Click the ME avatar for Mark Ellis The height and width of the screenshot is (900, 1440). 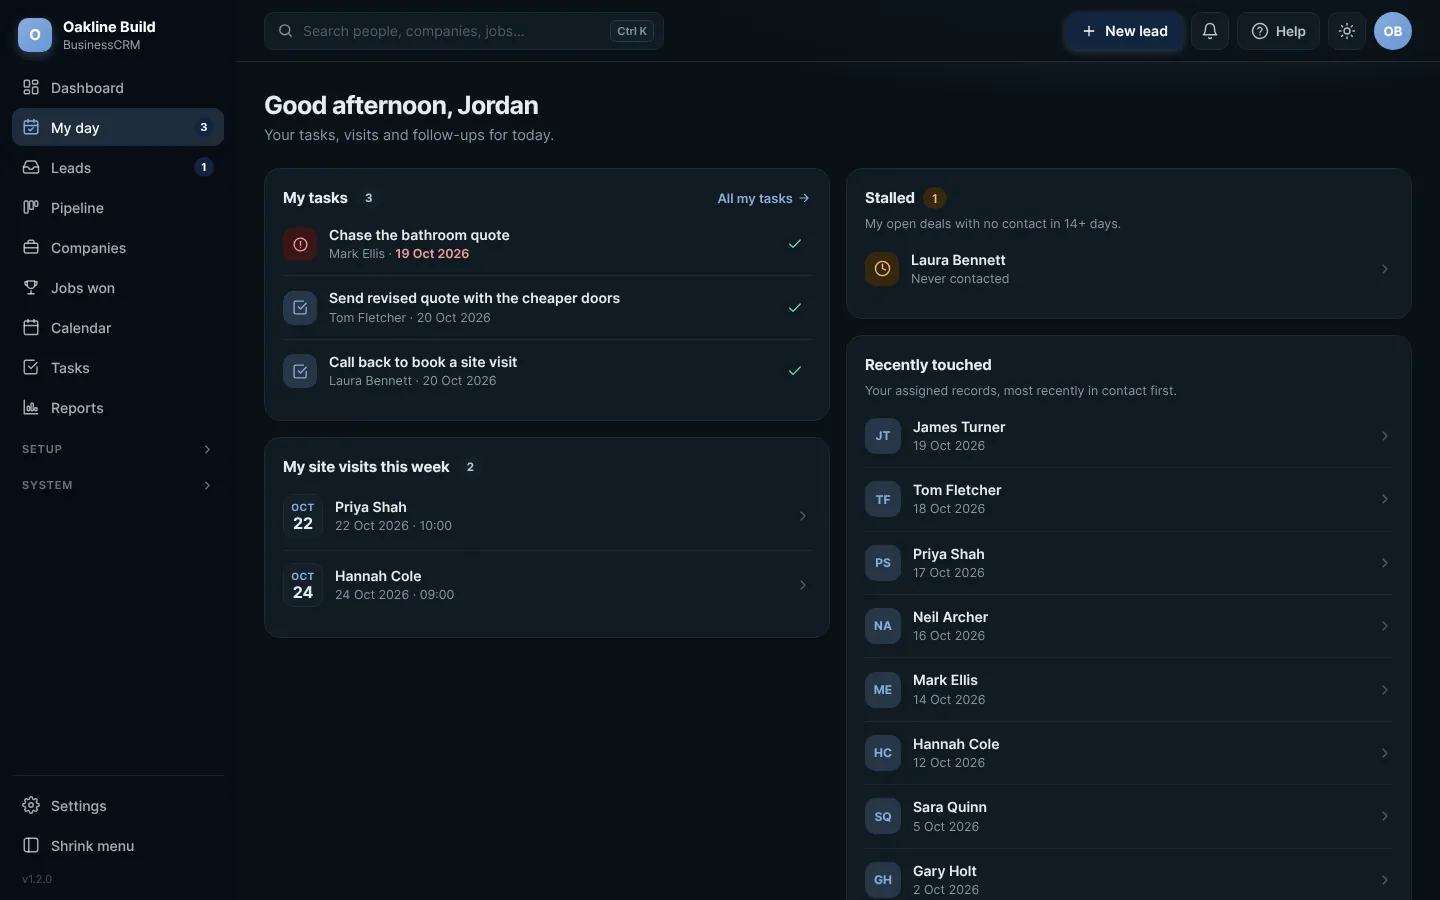883,689
